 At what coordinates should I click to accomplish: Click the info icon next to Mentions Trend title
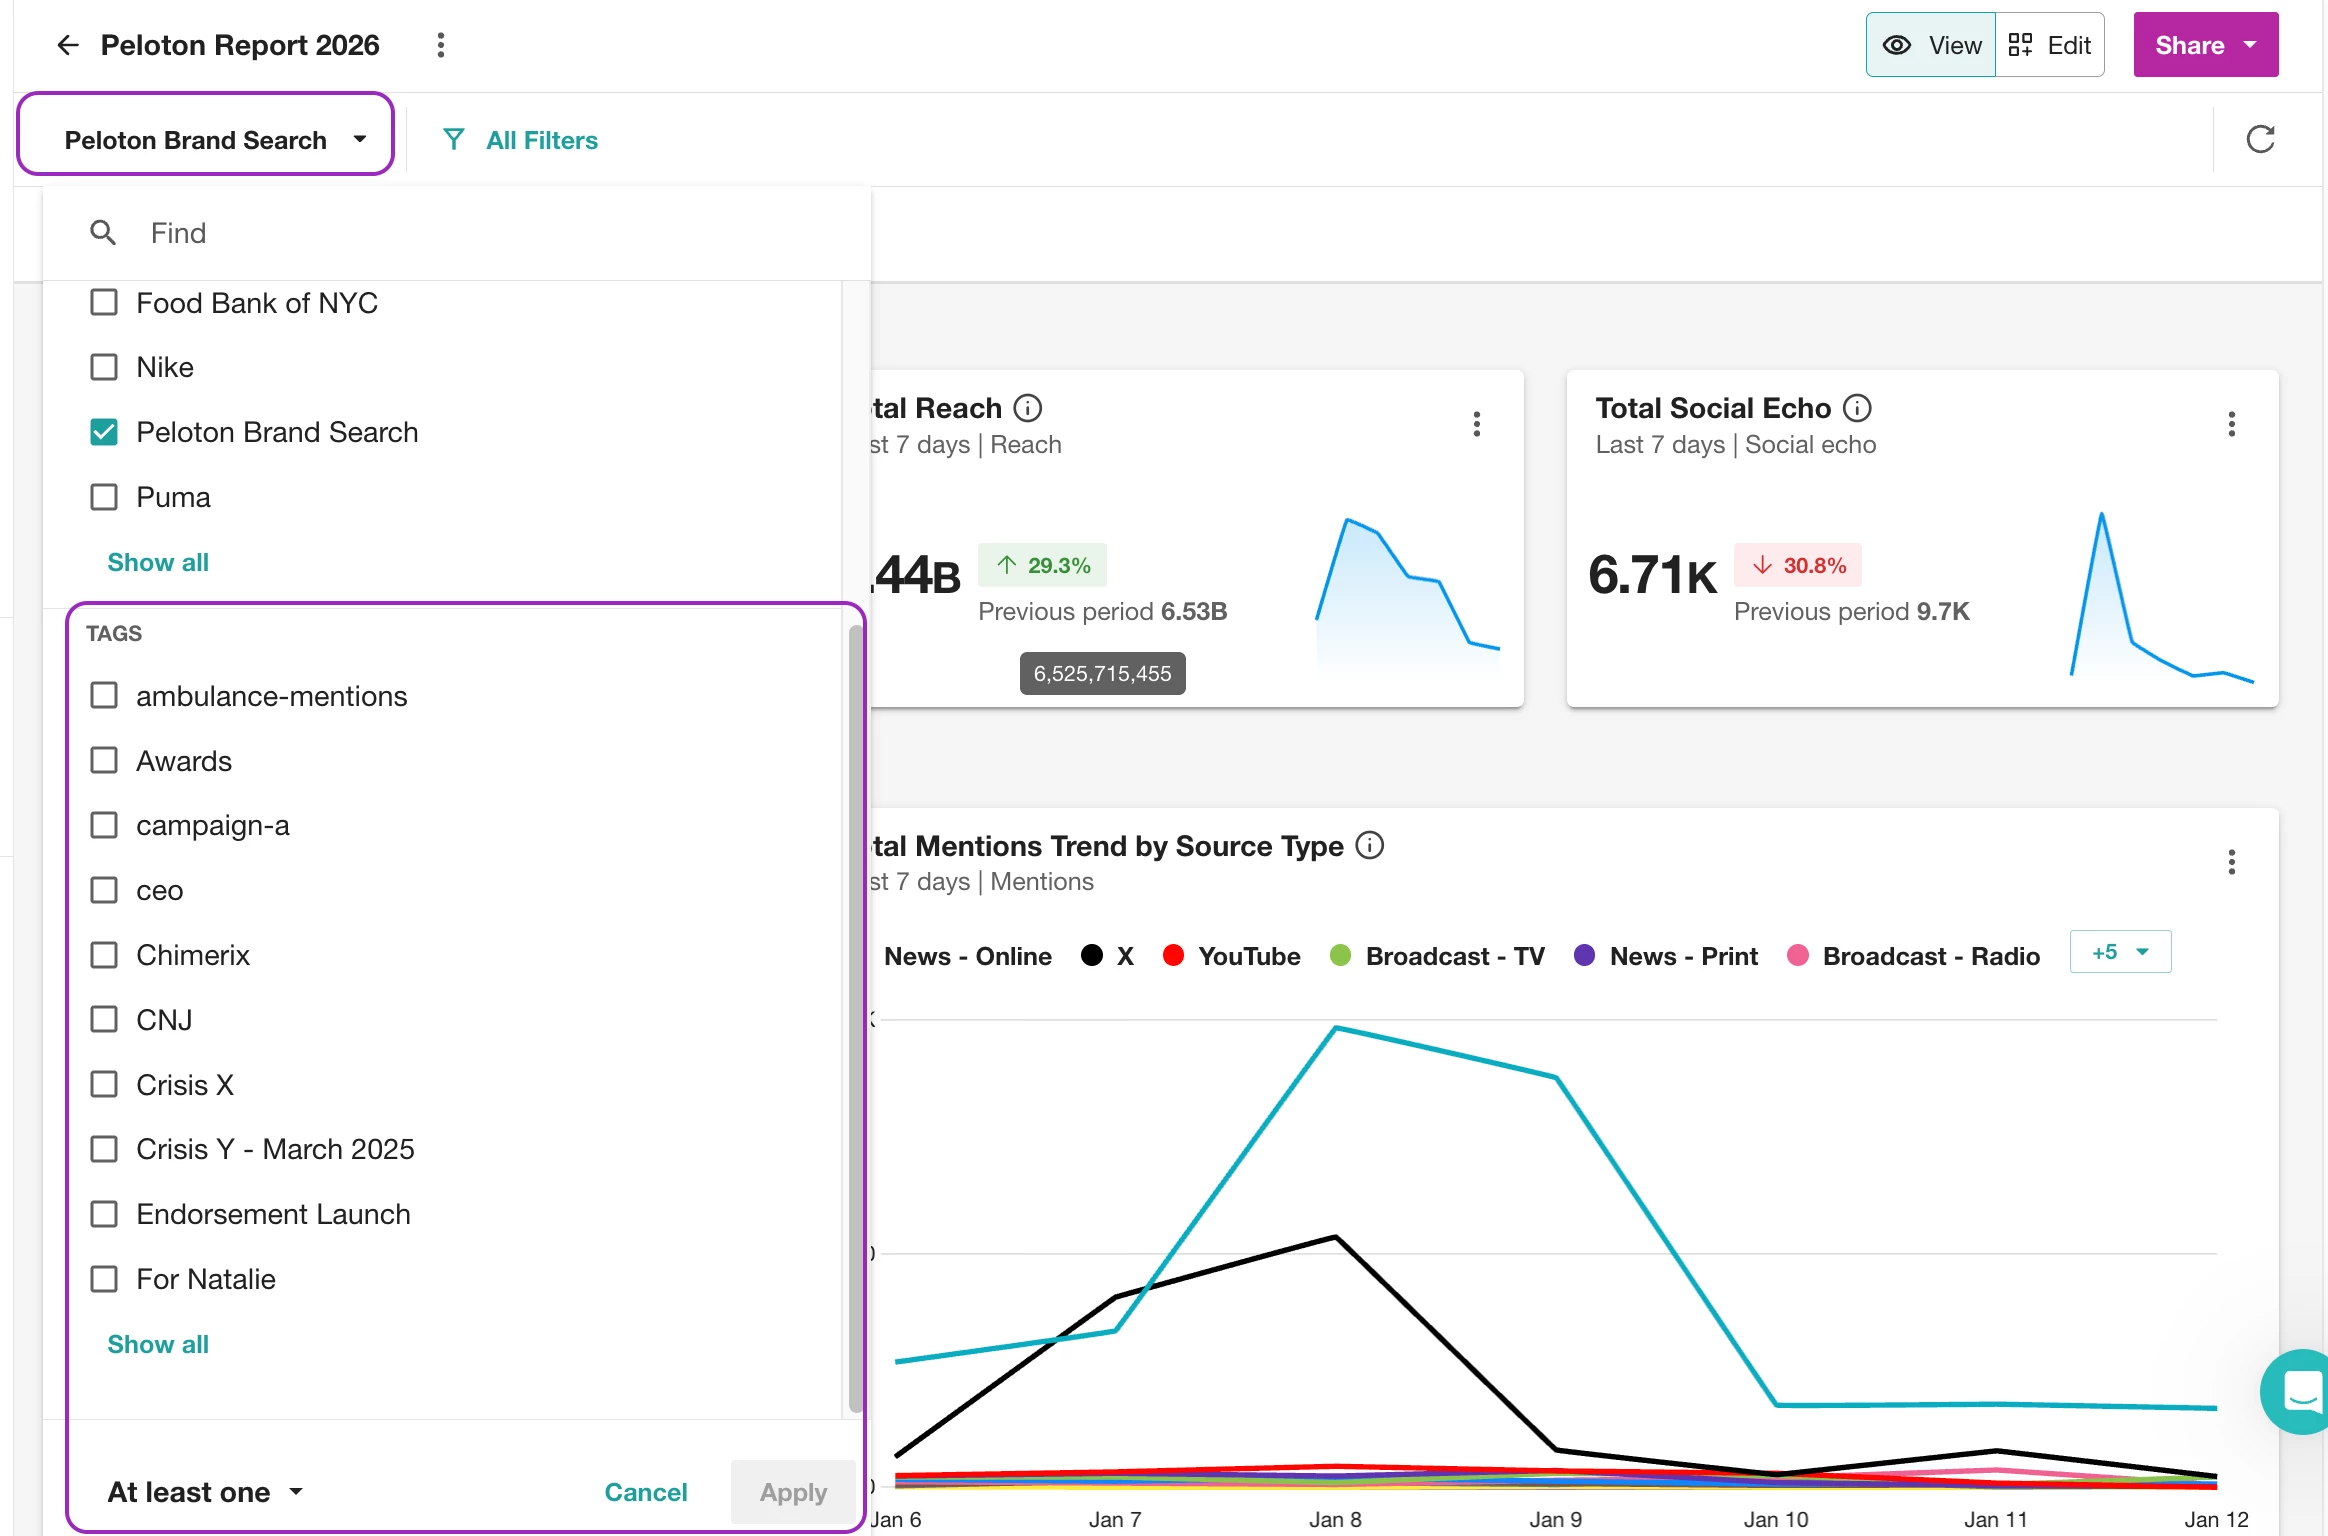point(1369,846)
